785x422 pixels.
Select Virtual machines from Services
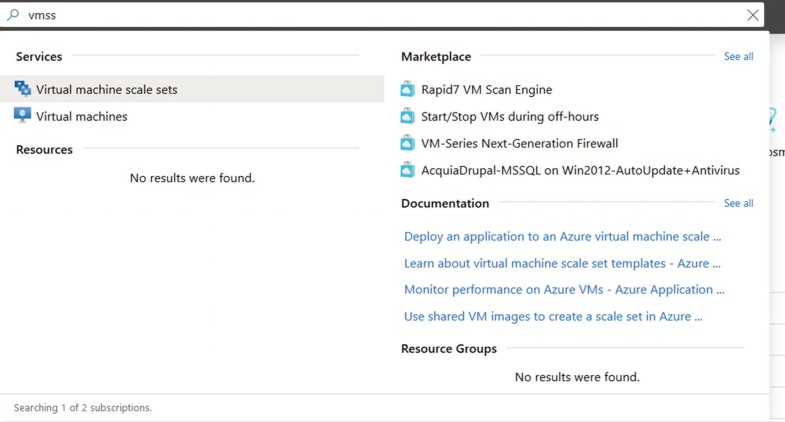[x=82, y=117]
